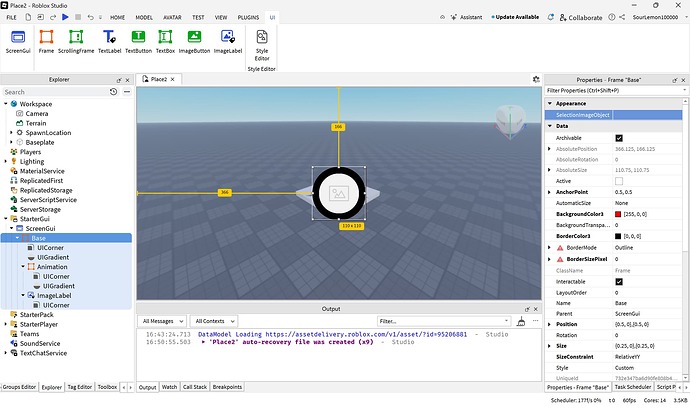Clear the Output log with the broom icon
690x408 pixels.
pos(521,321)
